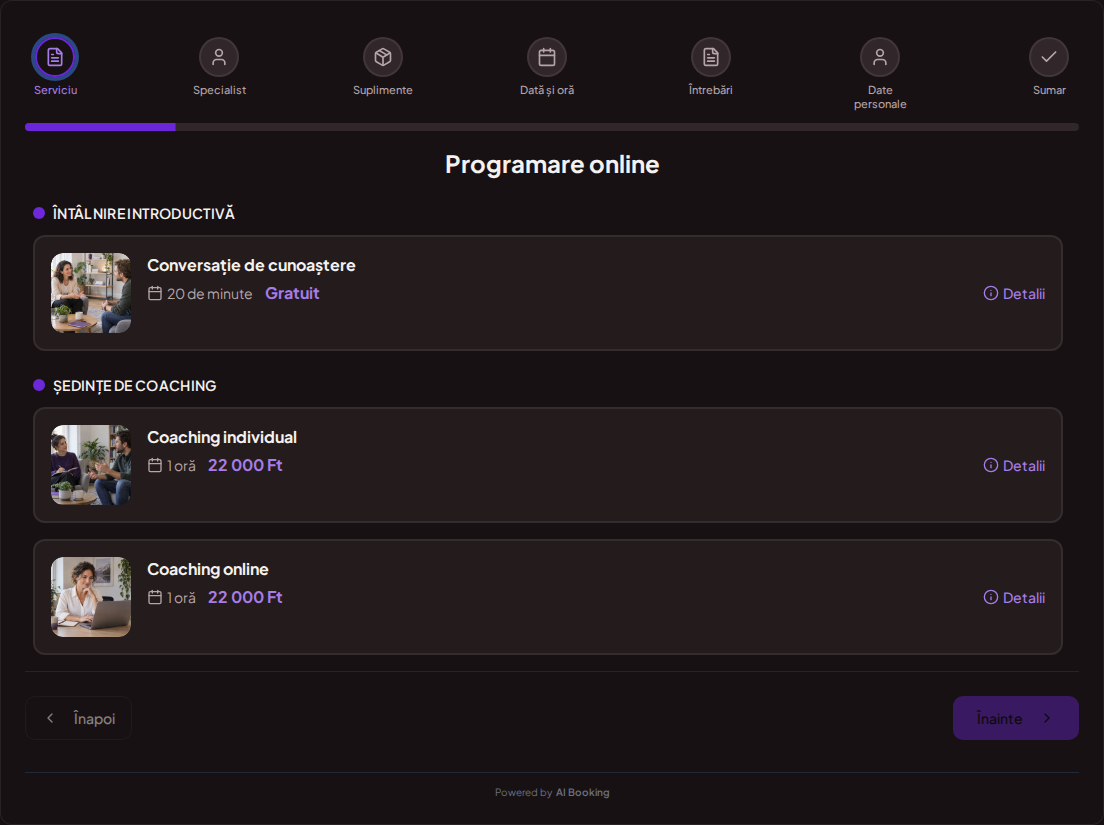
Task: Click calendar icon on Coaching individual card
Action: coord(155,465)
